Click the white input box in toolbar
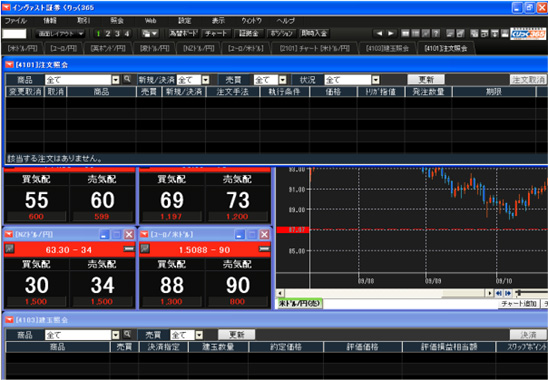This screenshot has width=548, height=380. pos(14,34)
